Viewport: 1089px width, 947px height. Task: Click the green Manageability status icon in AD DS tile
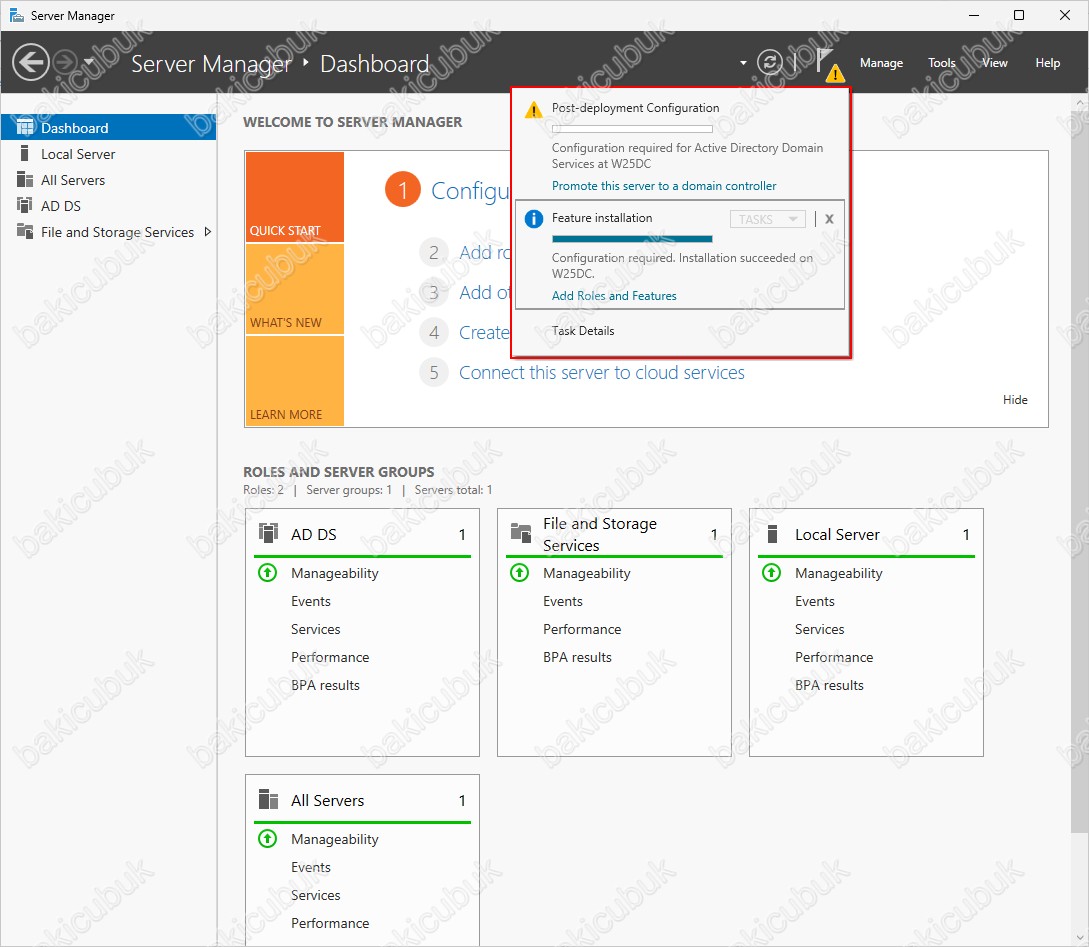(x=267, y=573)
